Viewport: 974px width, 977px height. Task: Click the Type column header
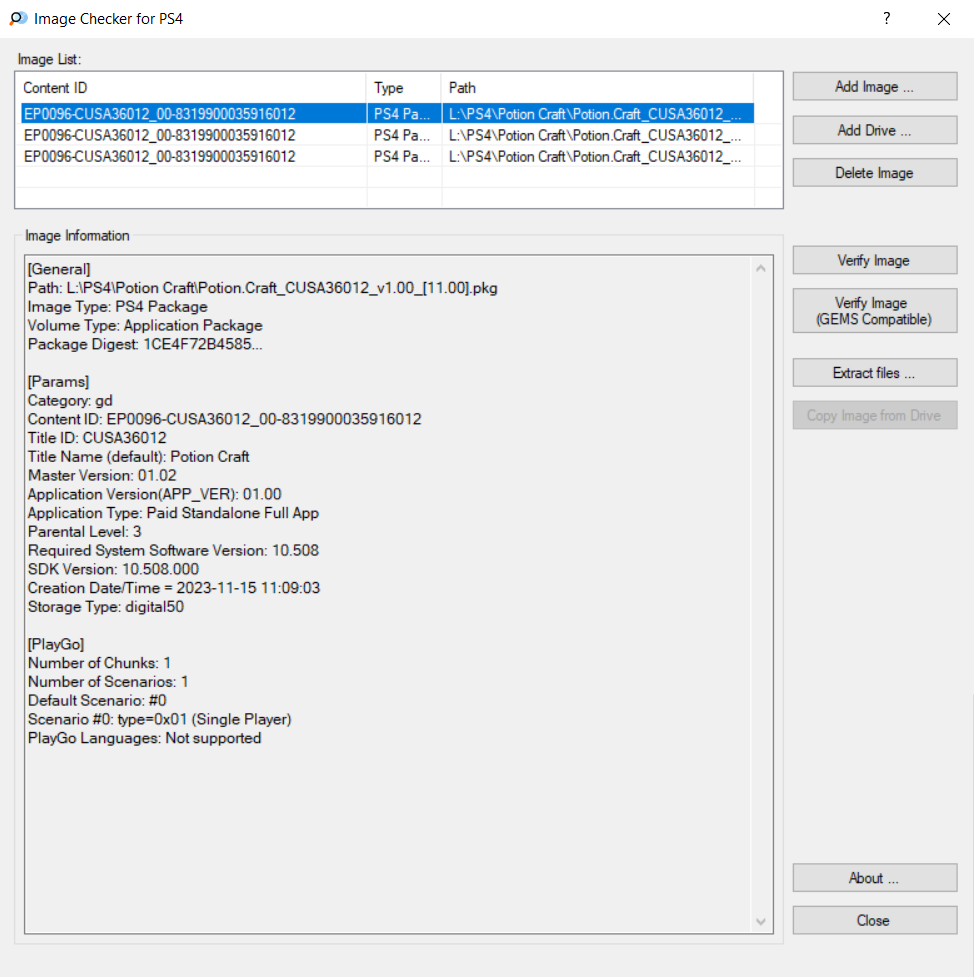click(403, 88)
